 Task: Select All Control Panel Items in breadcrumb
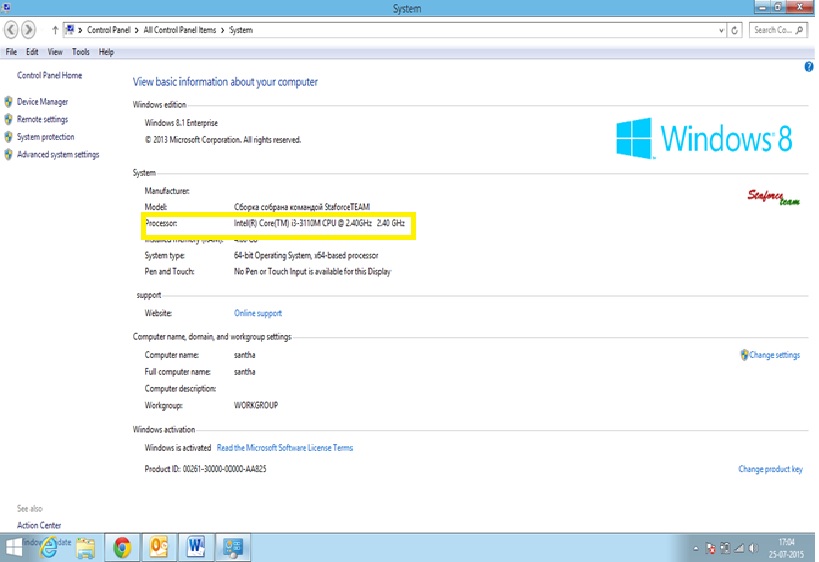coord(180,30)
